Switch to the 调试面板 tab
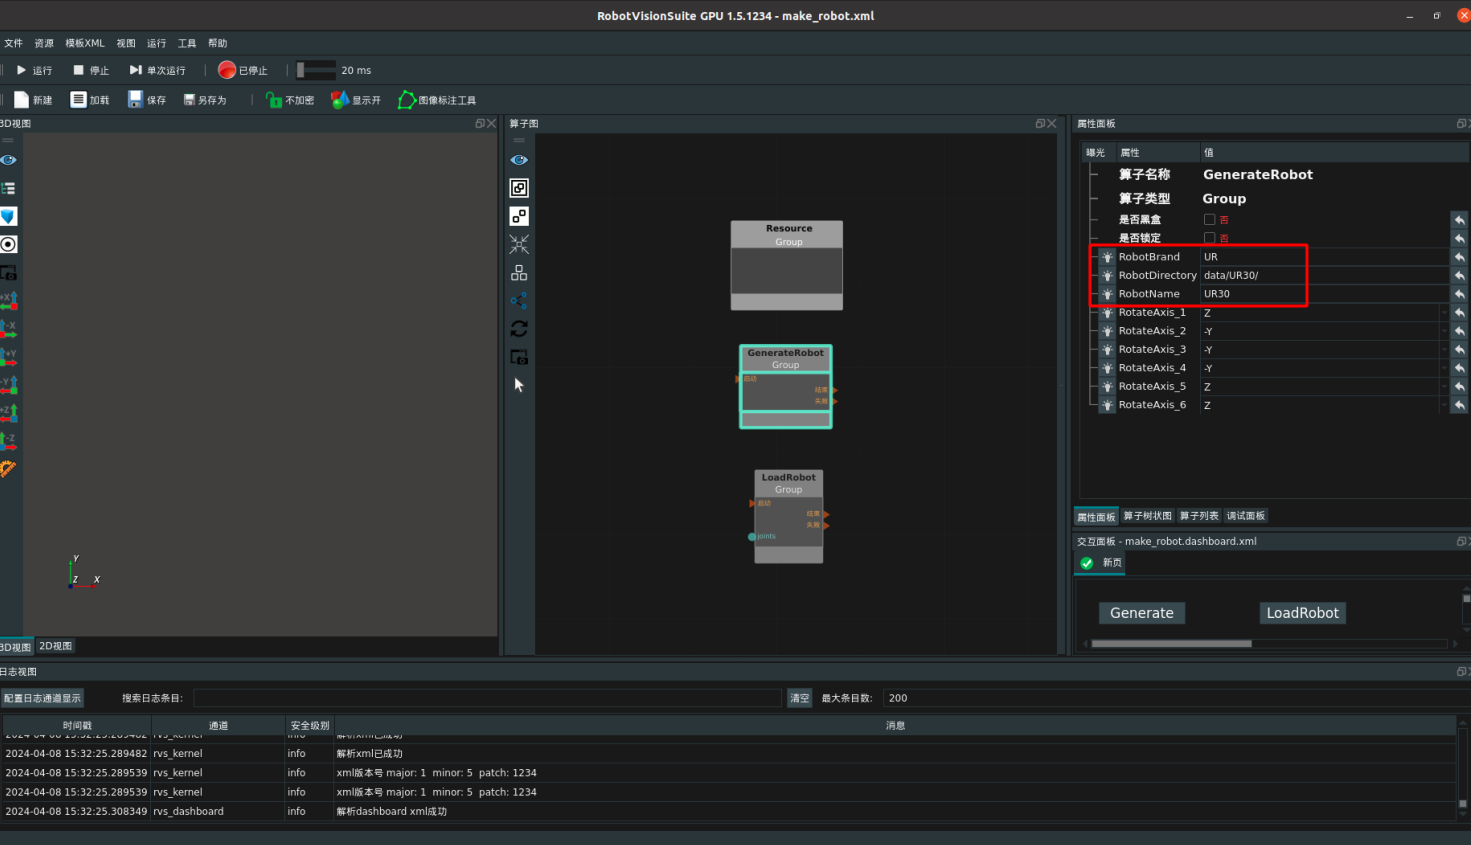Screen dimensions: 1471x845 click(1246, 516)
